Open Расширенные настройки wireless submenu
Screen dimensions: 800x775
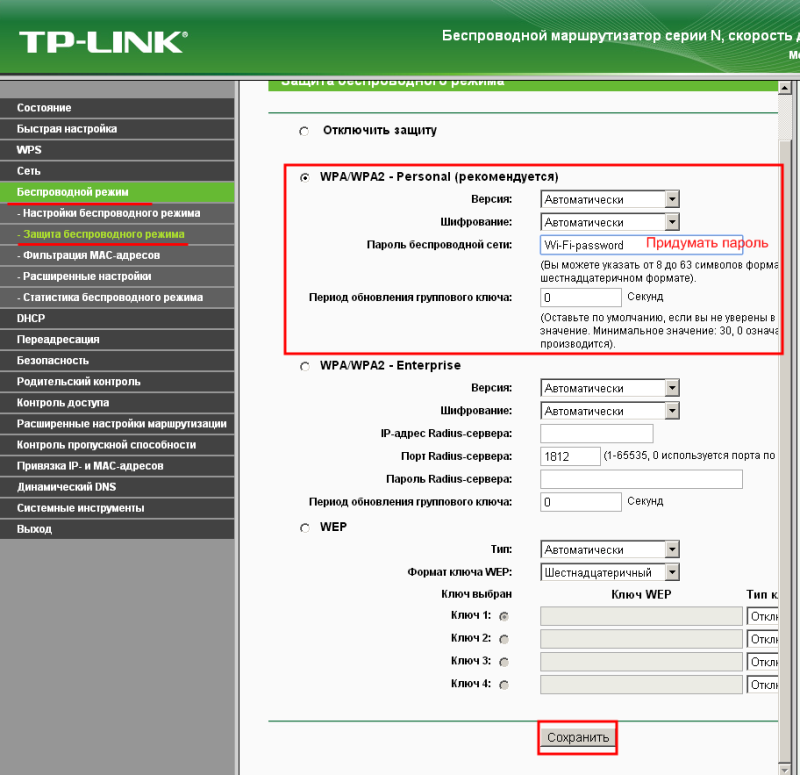(x=117, y=276)
